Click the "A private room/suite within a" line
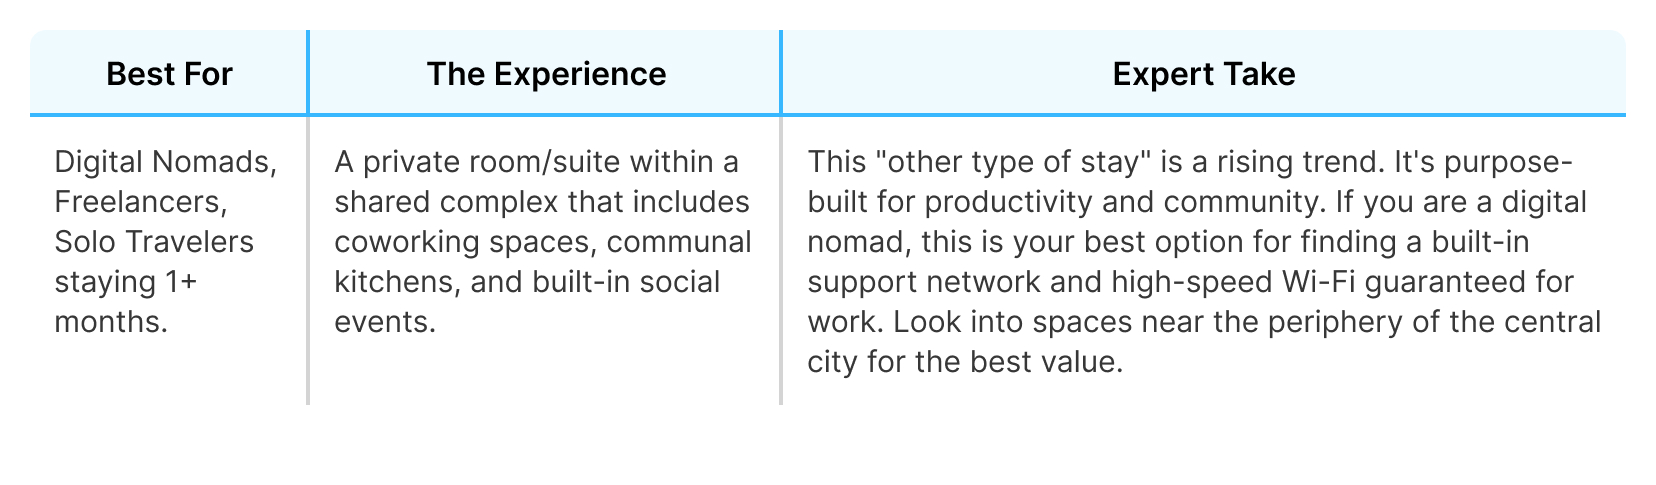Viewport: 1656px width, 485px height. [x=536, y=162]
